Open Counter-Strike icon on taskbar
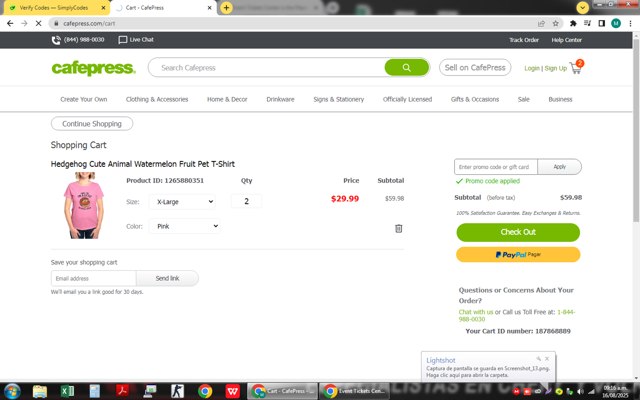The width and height of the screenshot is (640, 400). pos(177,391)
